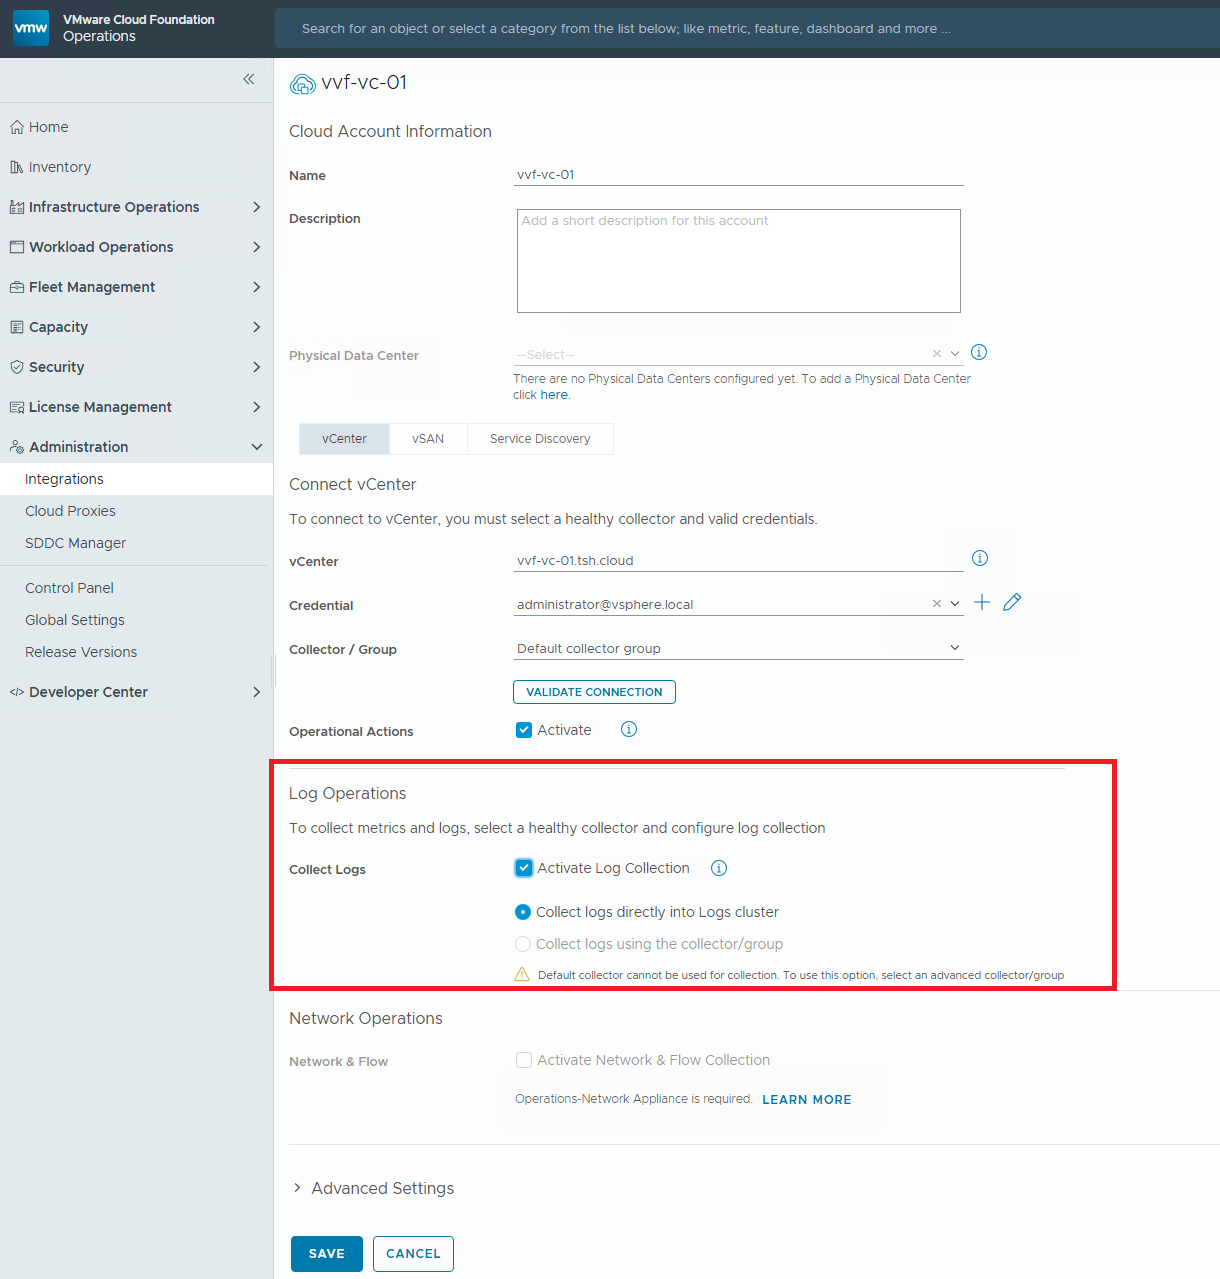Click the info icon next to vCenter field
The width and height of the screenshot is (1220, 1279).
(980, 558)
